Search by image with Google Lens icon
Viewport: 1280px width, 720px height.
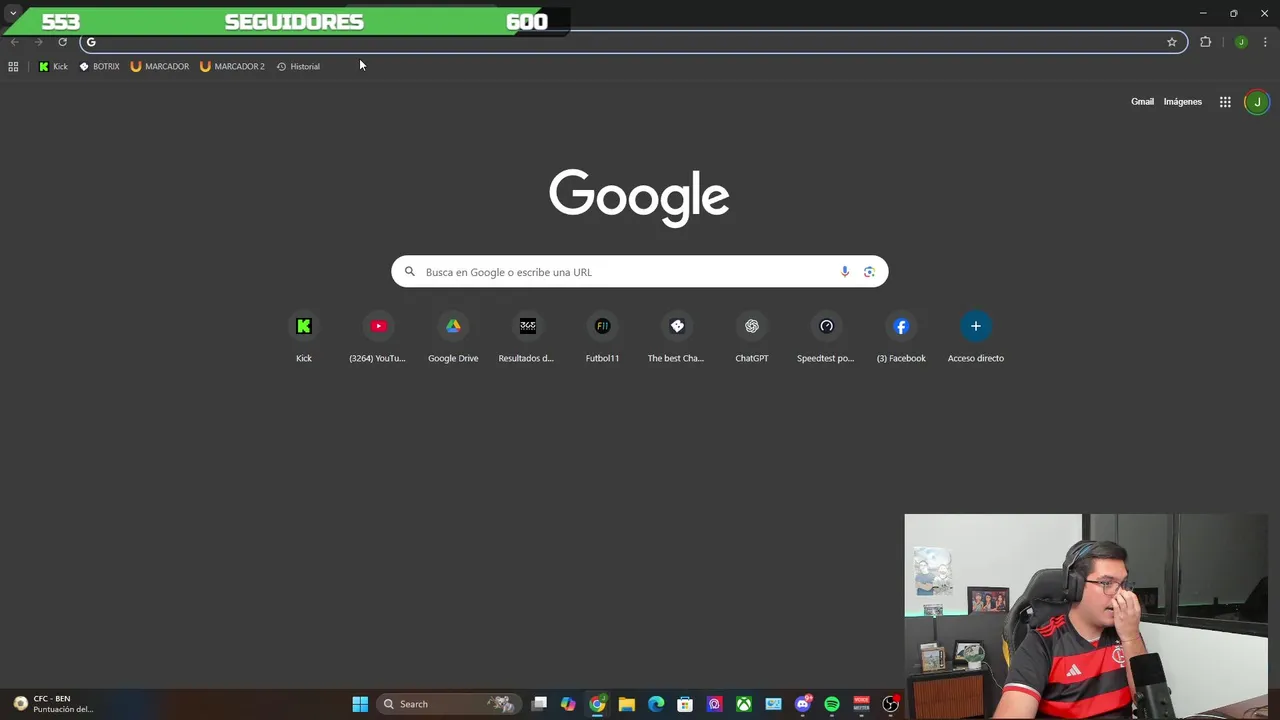(869, 272)
